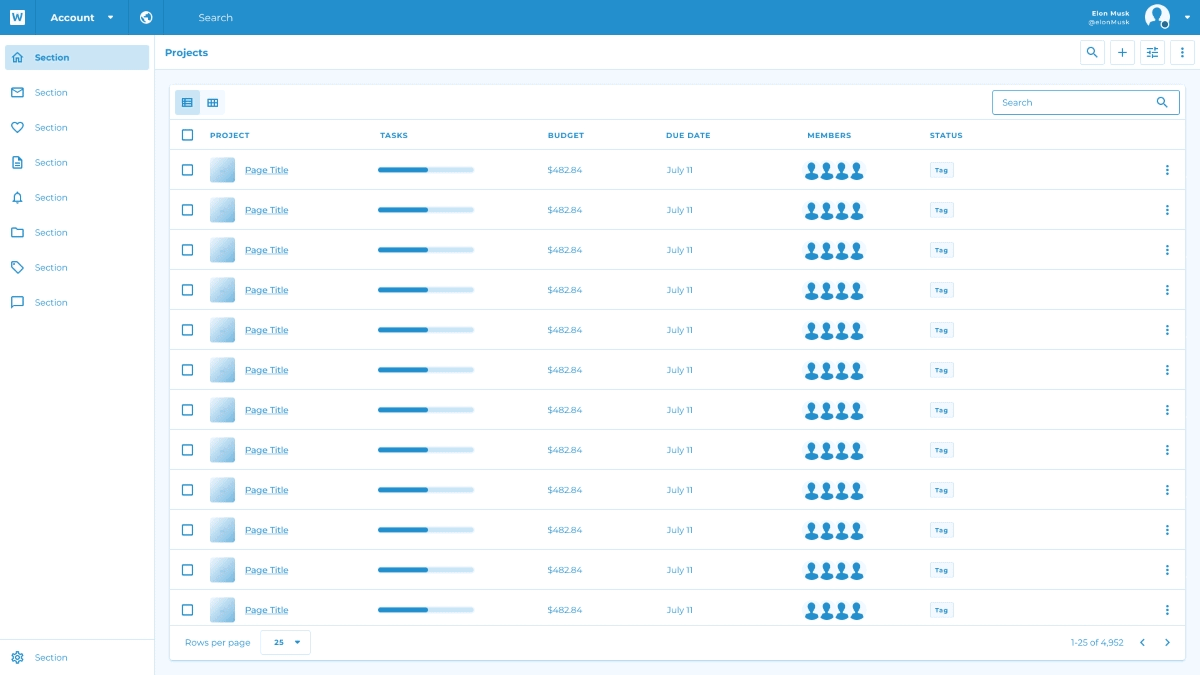Open the first Page Title link
The height and width of the screenshot is (675, 1200).
pos(266,170)
